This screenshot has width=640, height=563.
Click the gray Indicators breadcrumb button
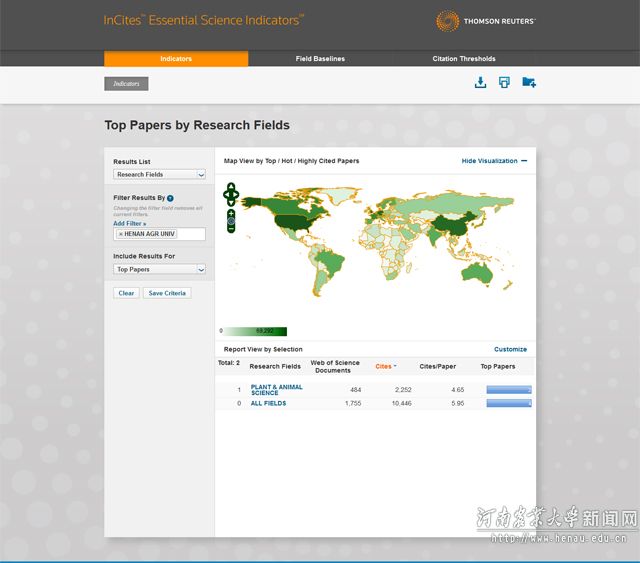[126, 84]
